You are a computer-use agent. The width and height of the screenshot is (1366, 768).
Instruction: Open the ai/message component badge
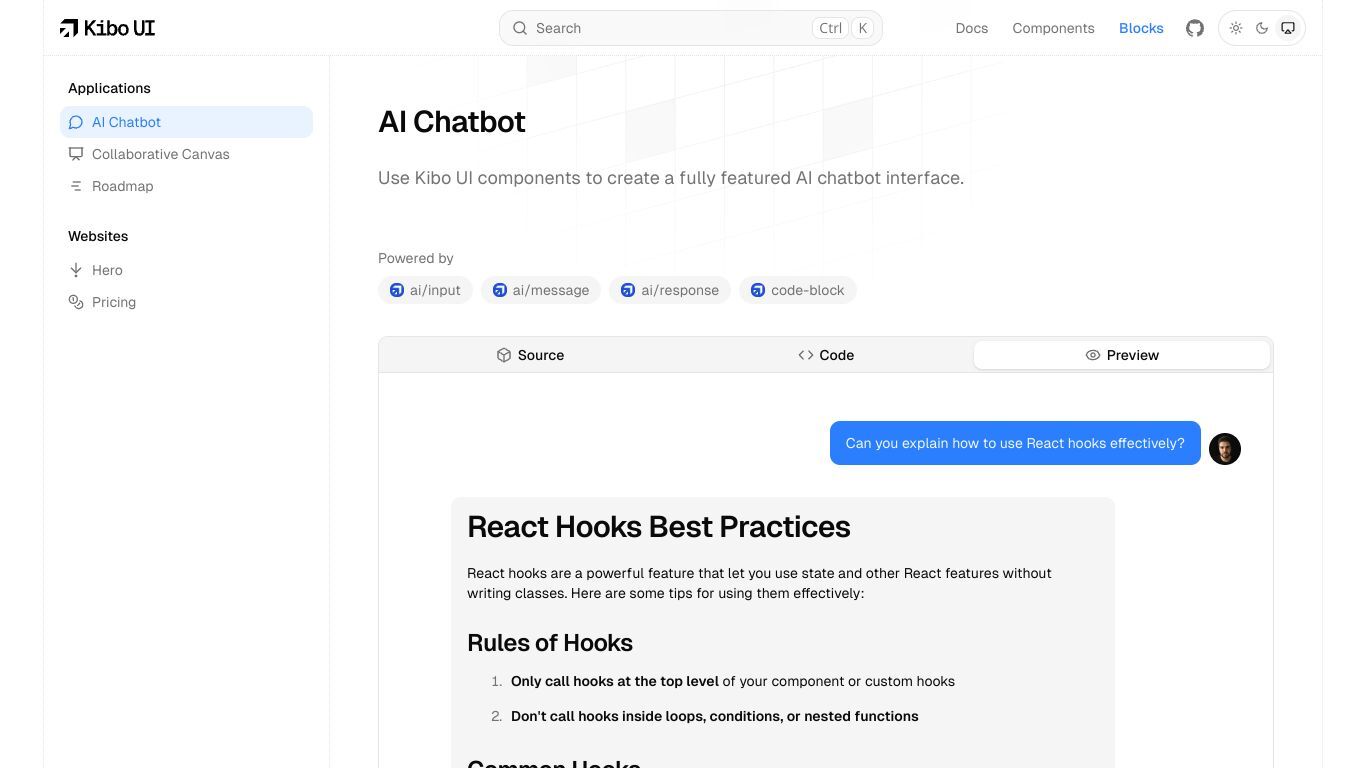541,290
